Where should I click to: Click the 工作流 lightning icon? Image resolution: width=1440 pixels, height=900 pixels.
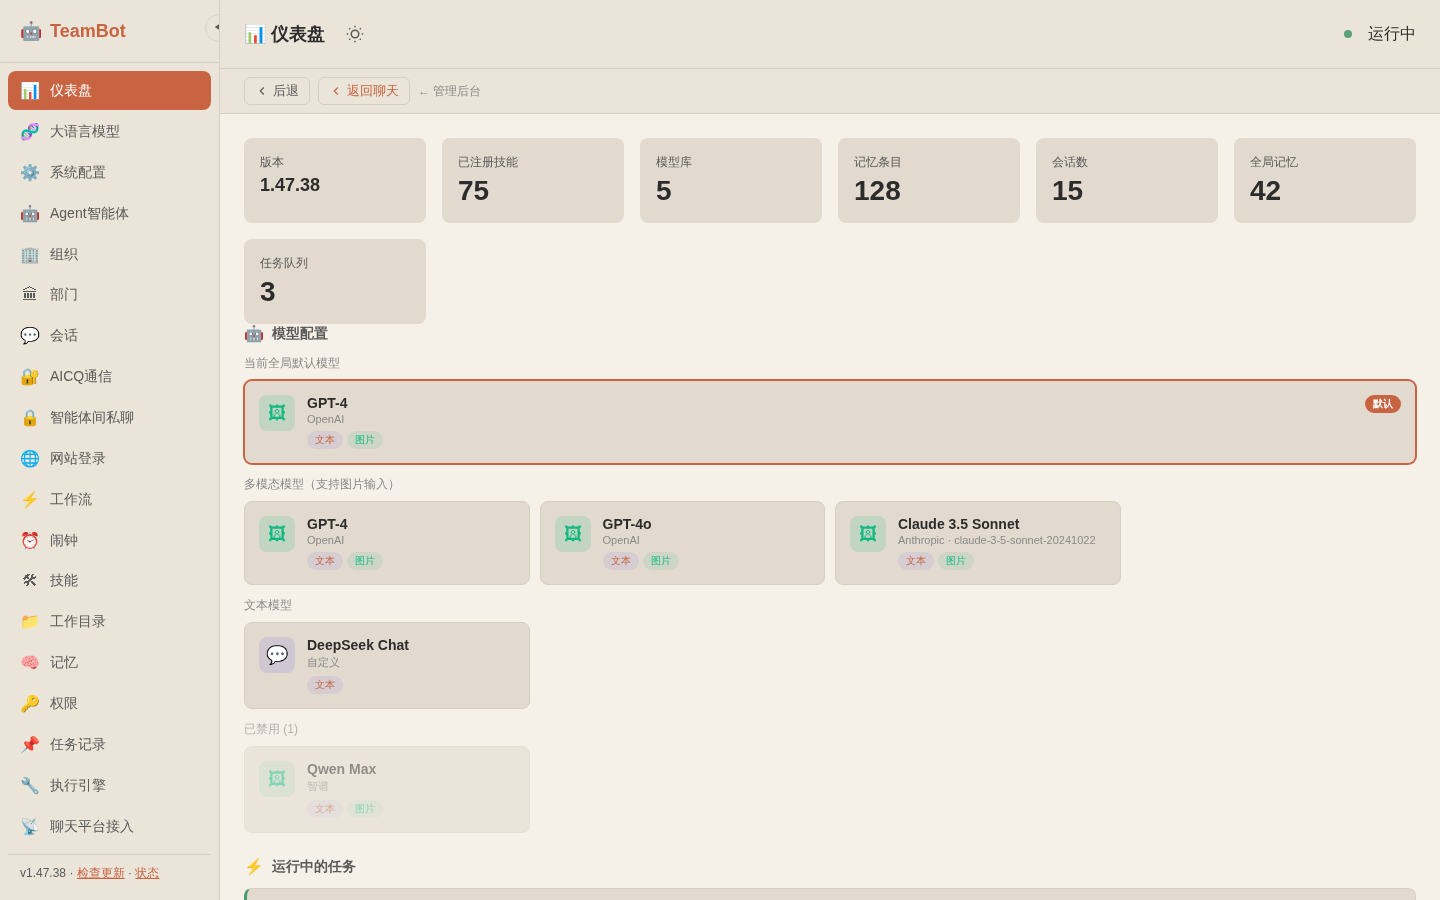30,499
